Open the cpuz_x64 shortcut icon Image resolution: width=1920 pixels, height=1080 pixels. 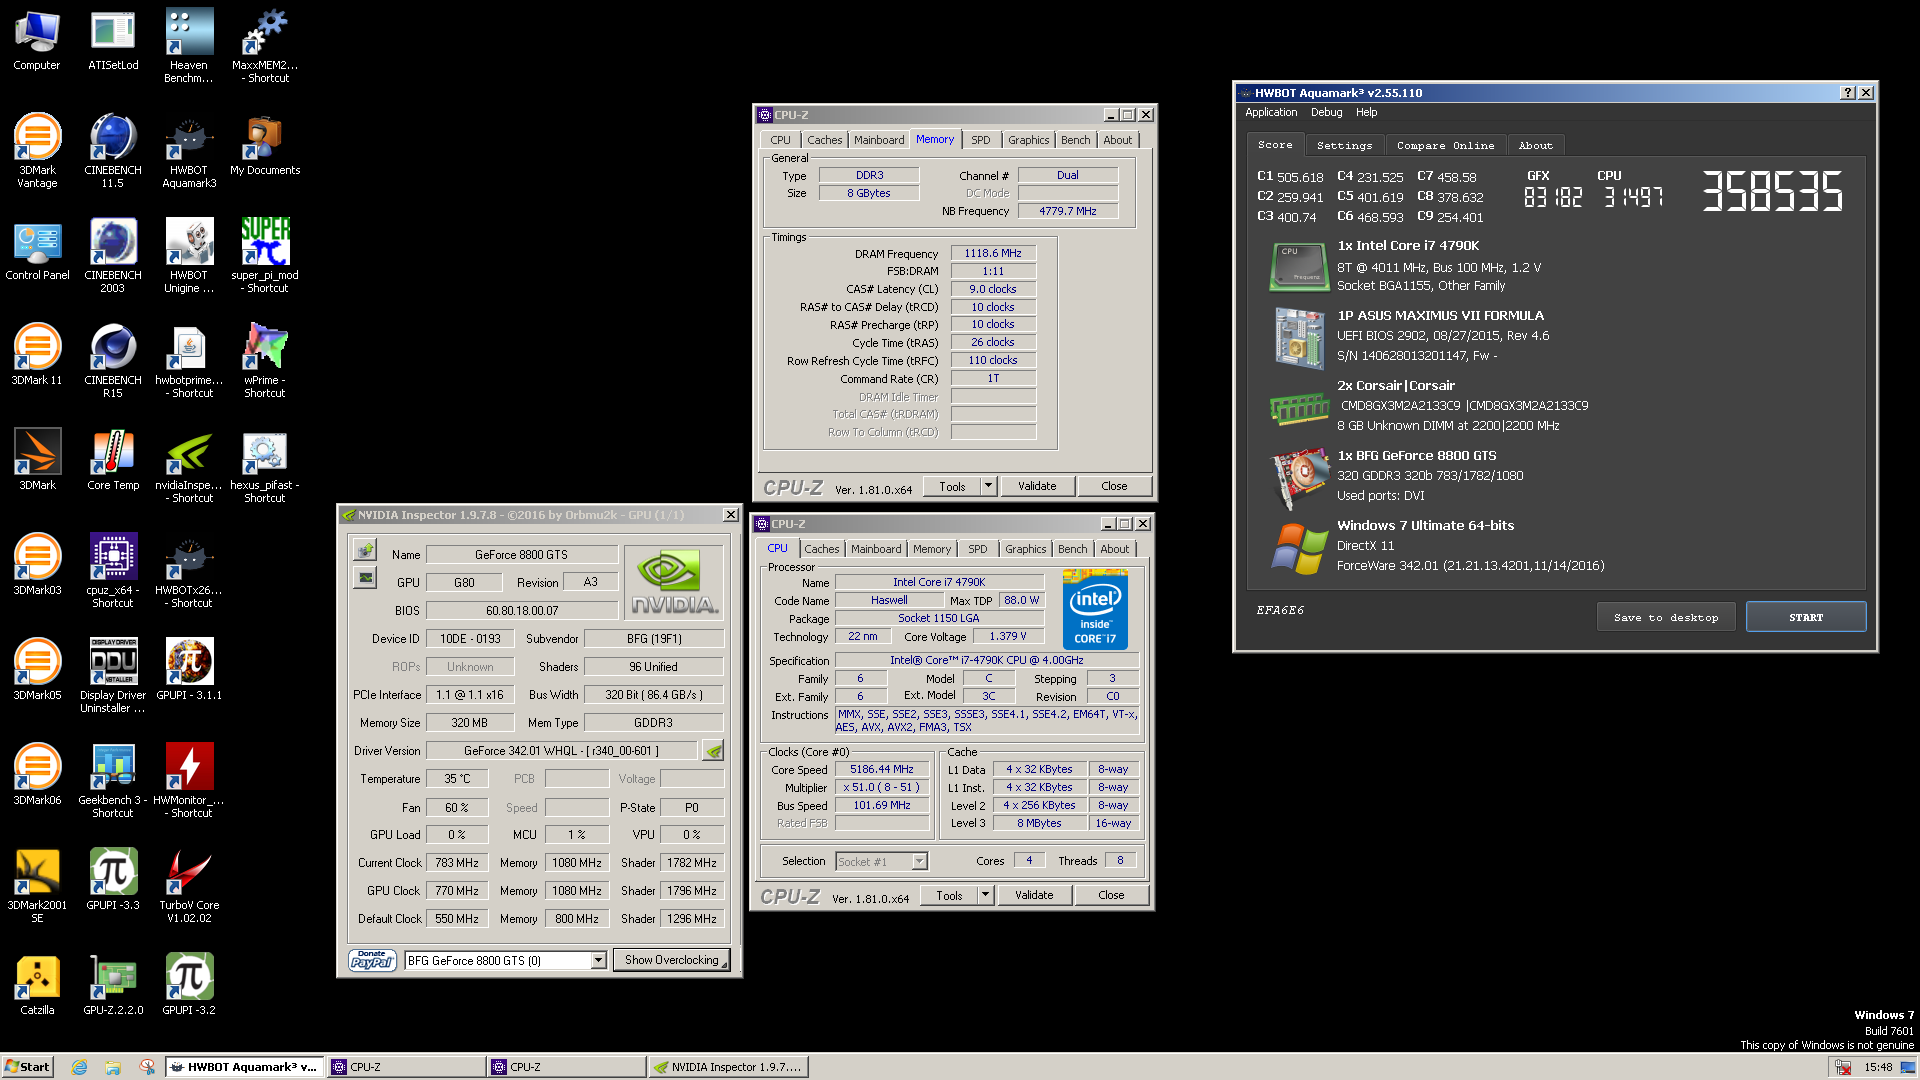tap(113, 571)
